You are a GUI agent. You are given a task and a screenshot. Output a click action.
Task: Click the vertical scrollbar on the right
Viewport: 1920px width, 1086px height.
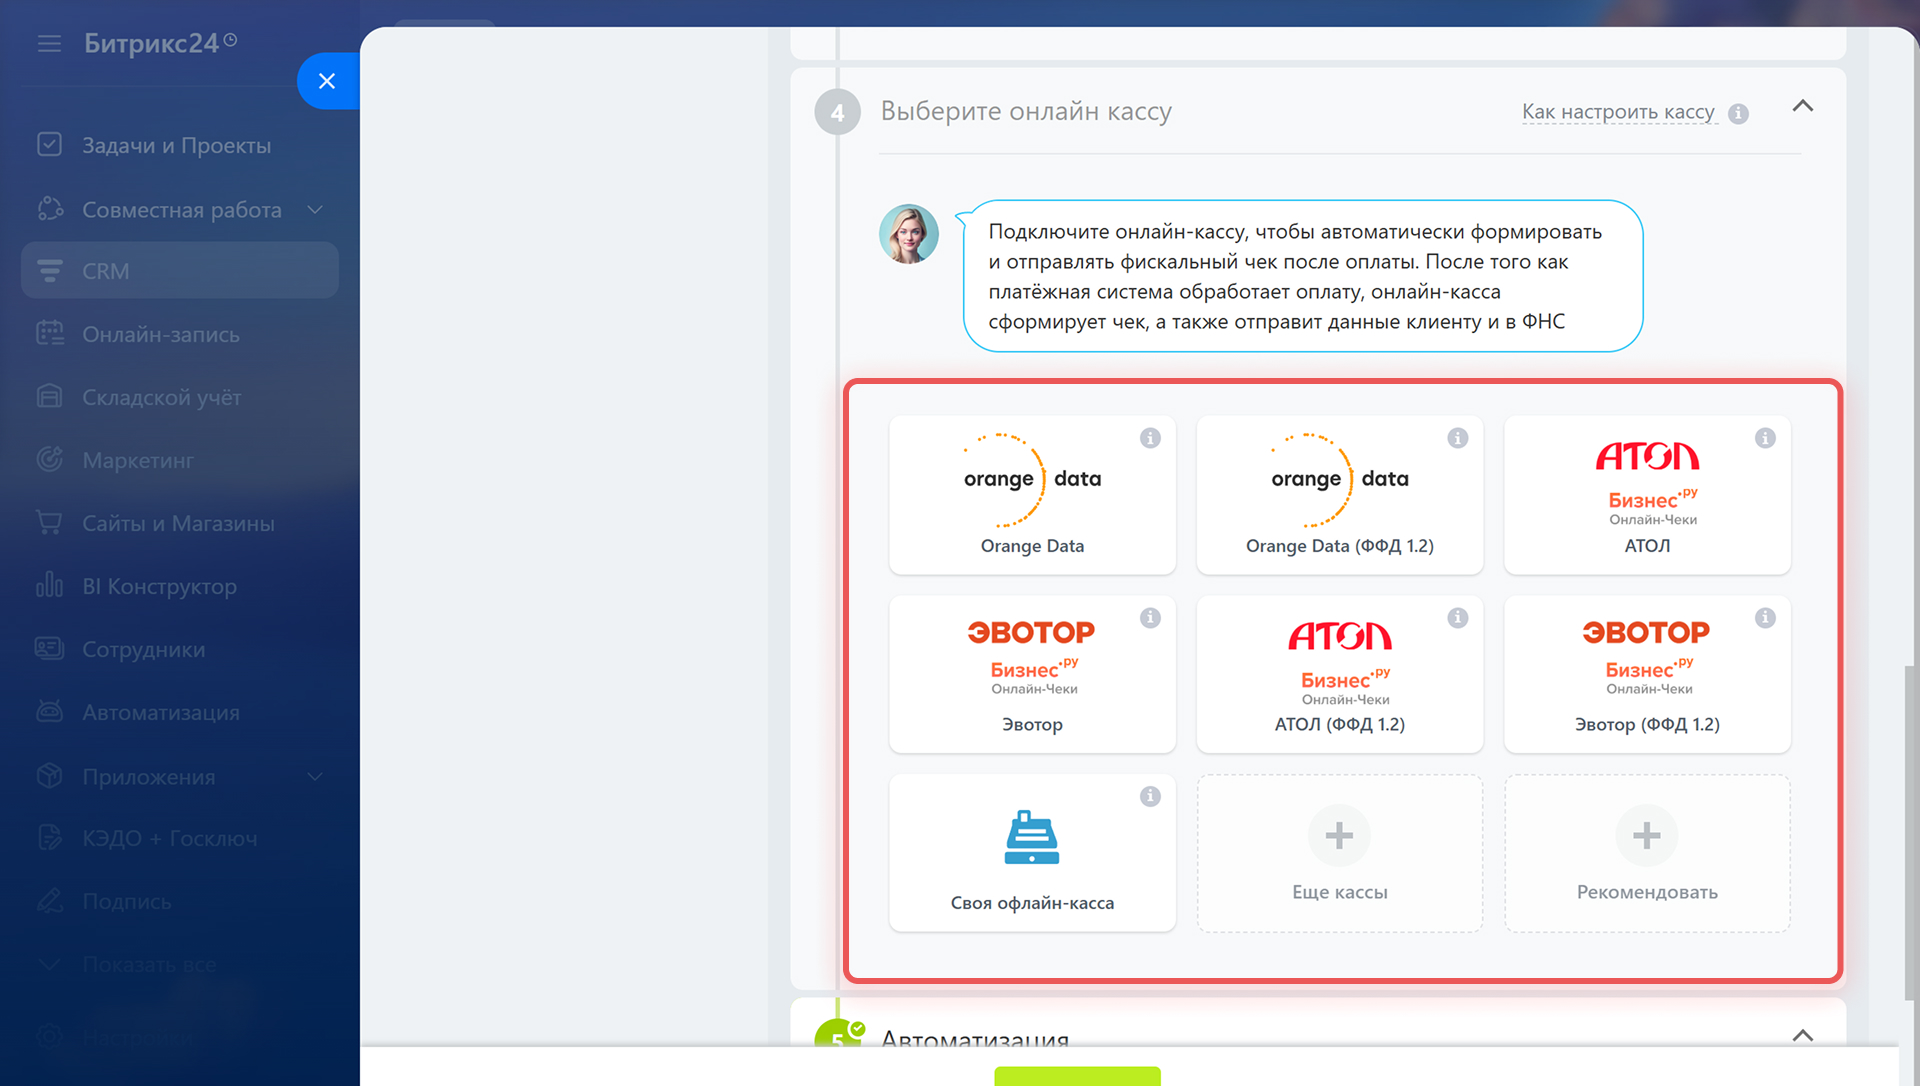(x=1910, y=832)
